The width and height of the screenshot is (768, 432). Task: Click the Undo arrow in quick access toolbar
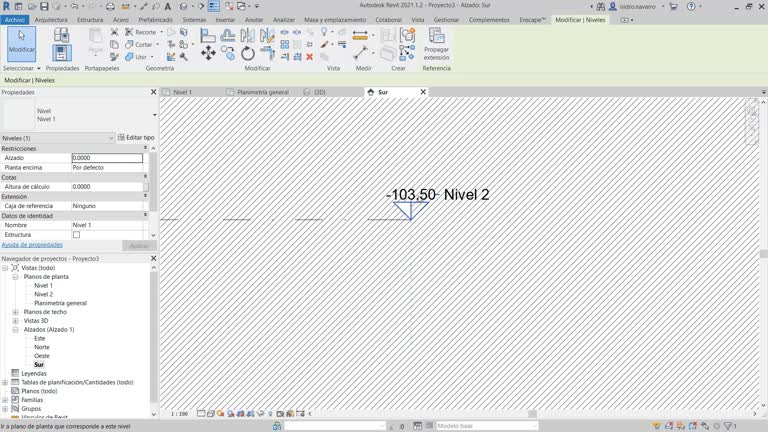tap(74, 6)
